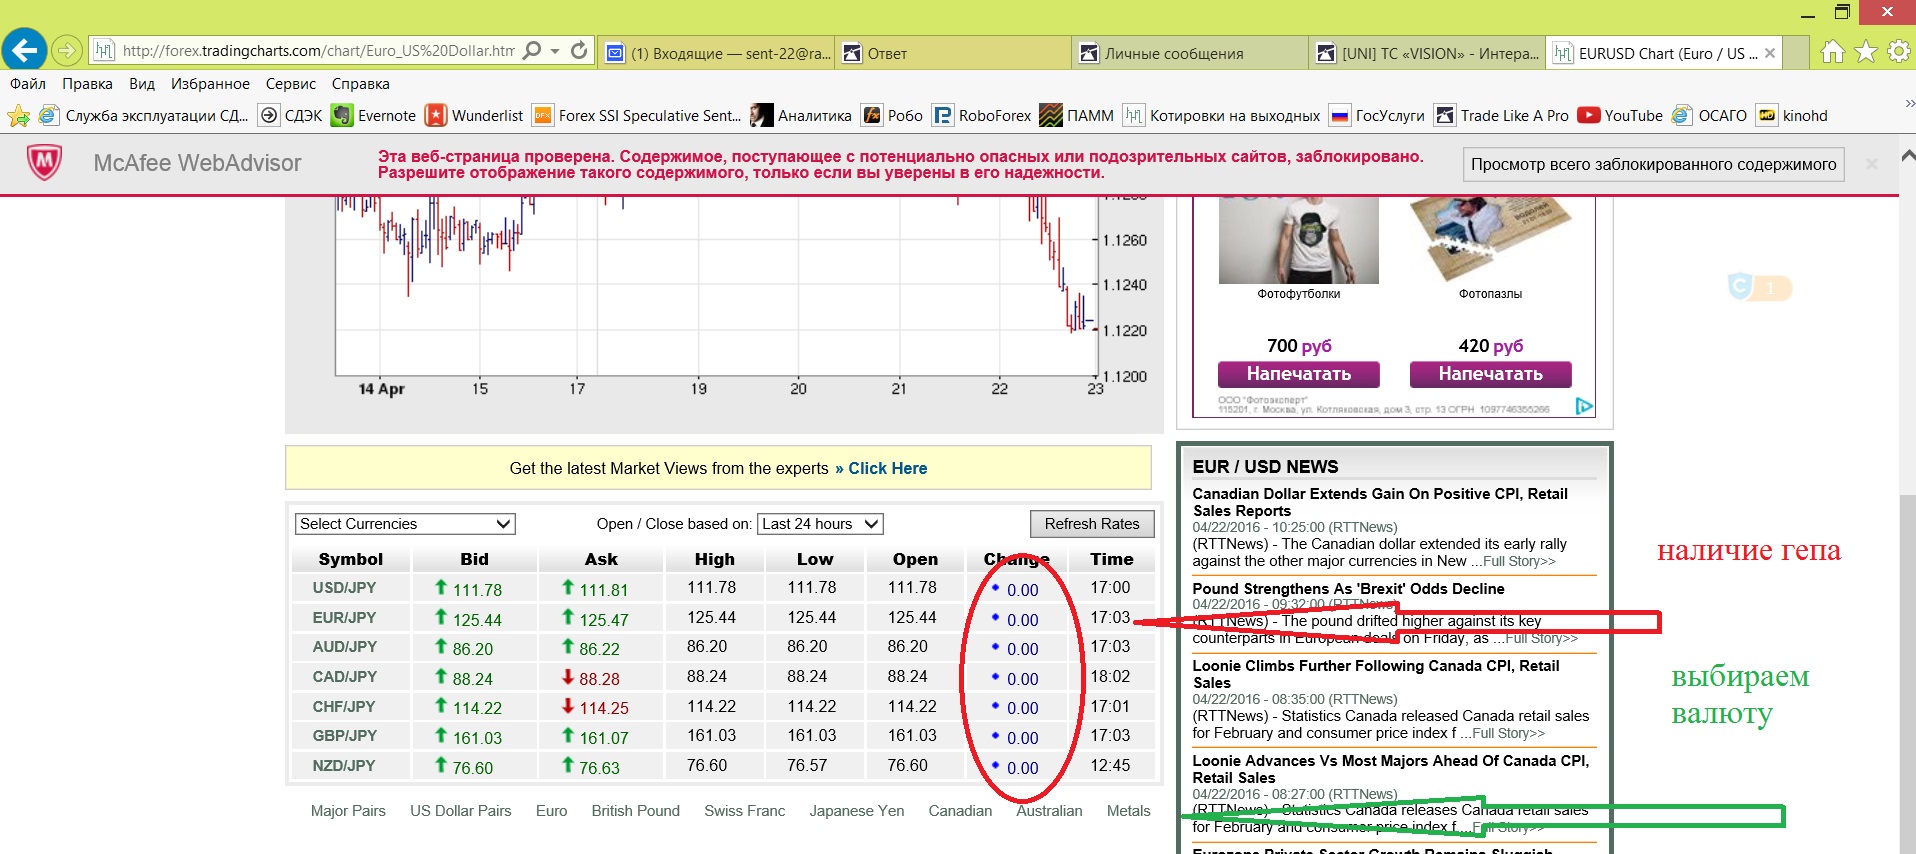This screenshot has width=1916, height=854.
Task: Open the Evernote bookmark
Action: tap(374, 116)
